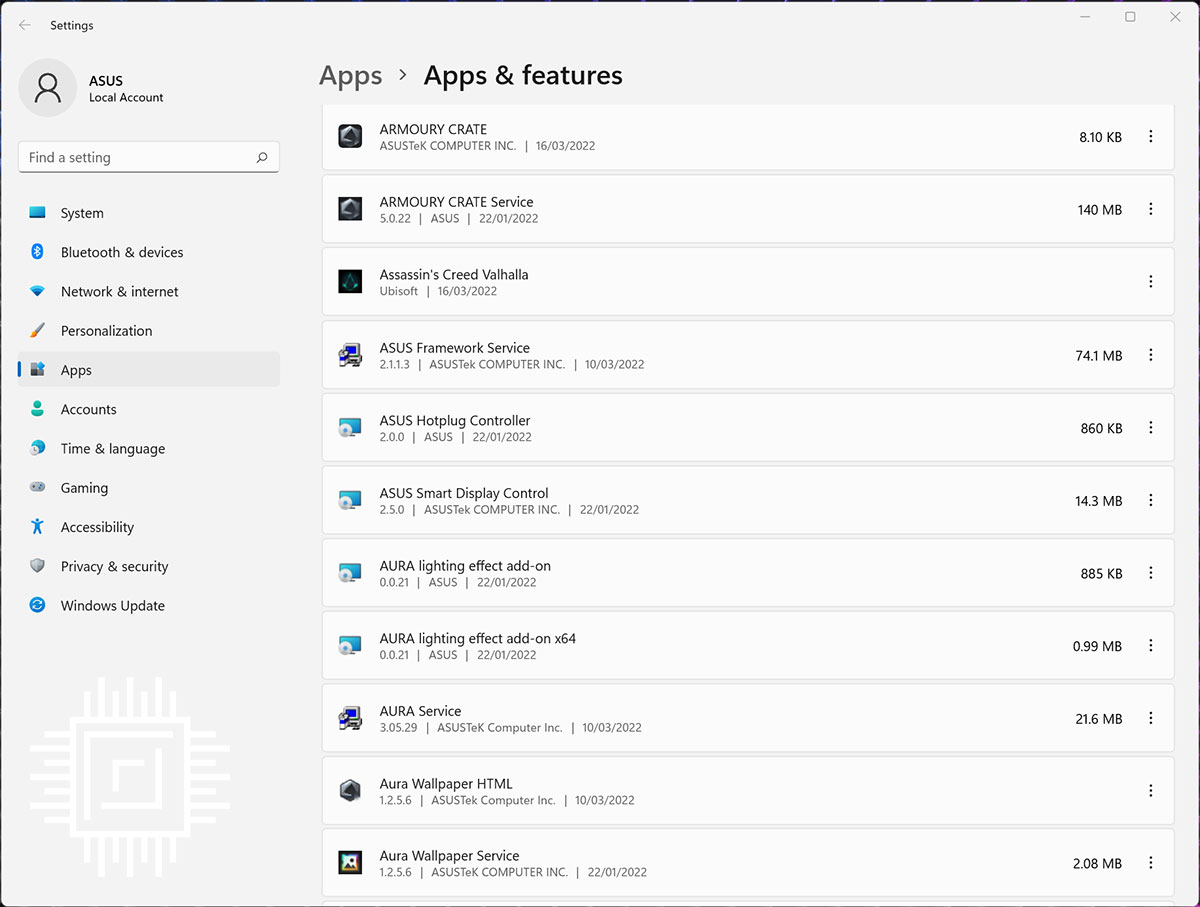Open Accounts settings
The image size is (1200, 907).
pos(149,409)
